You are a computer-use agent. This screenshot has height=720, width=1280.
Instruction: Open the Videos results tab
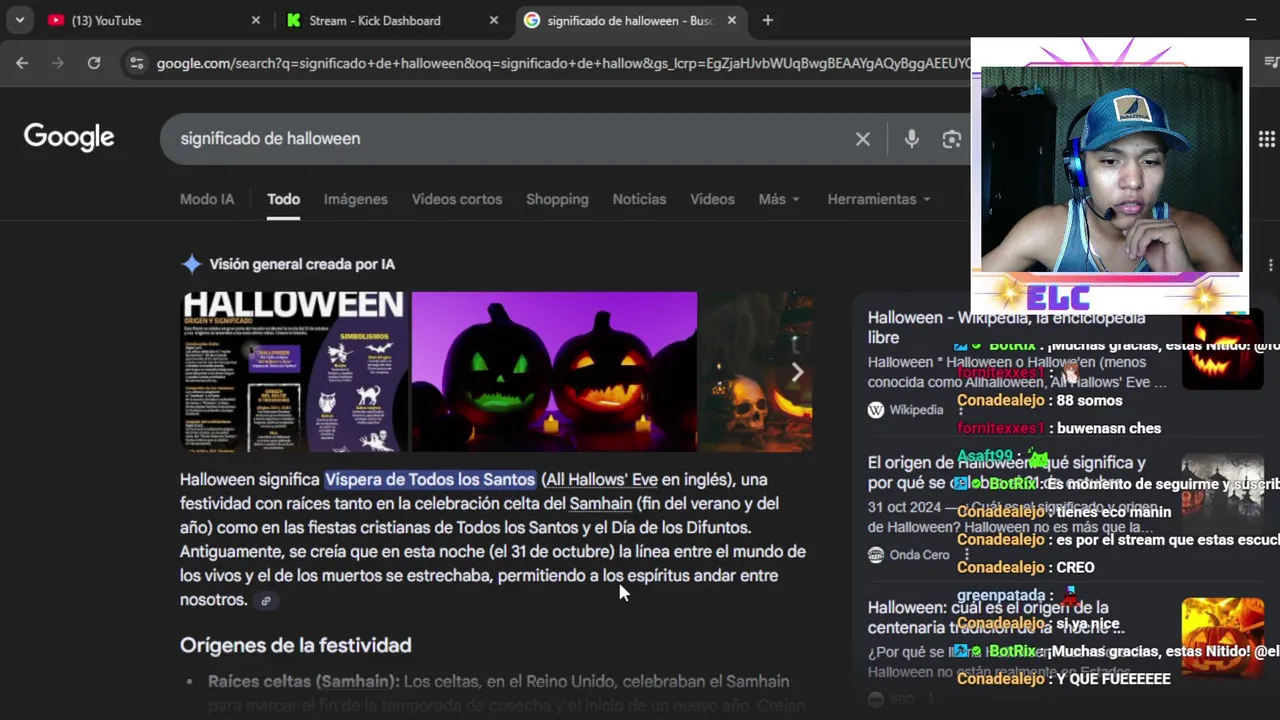coord(712,199)
